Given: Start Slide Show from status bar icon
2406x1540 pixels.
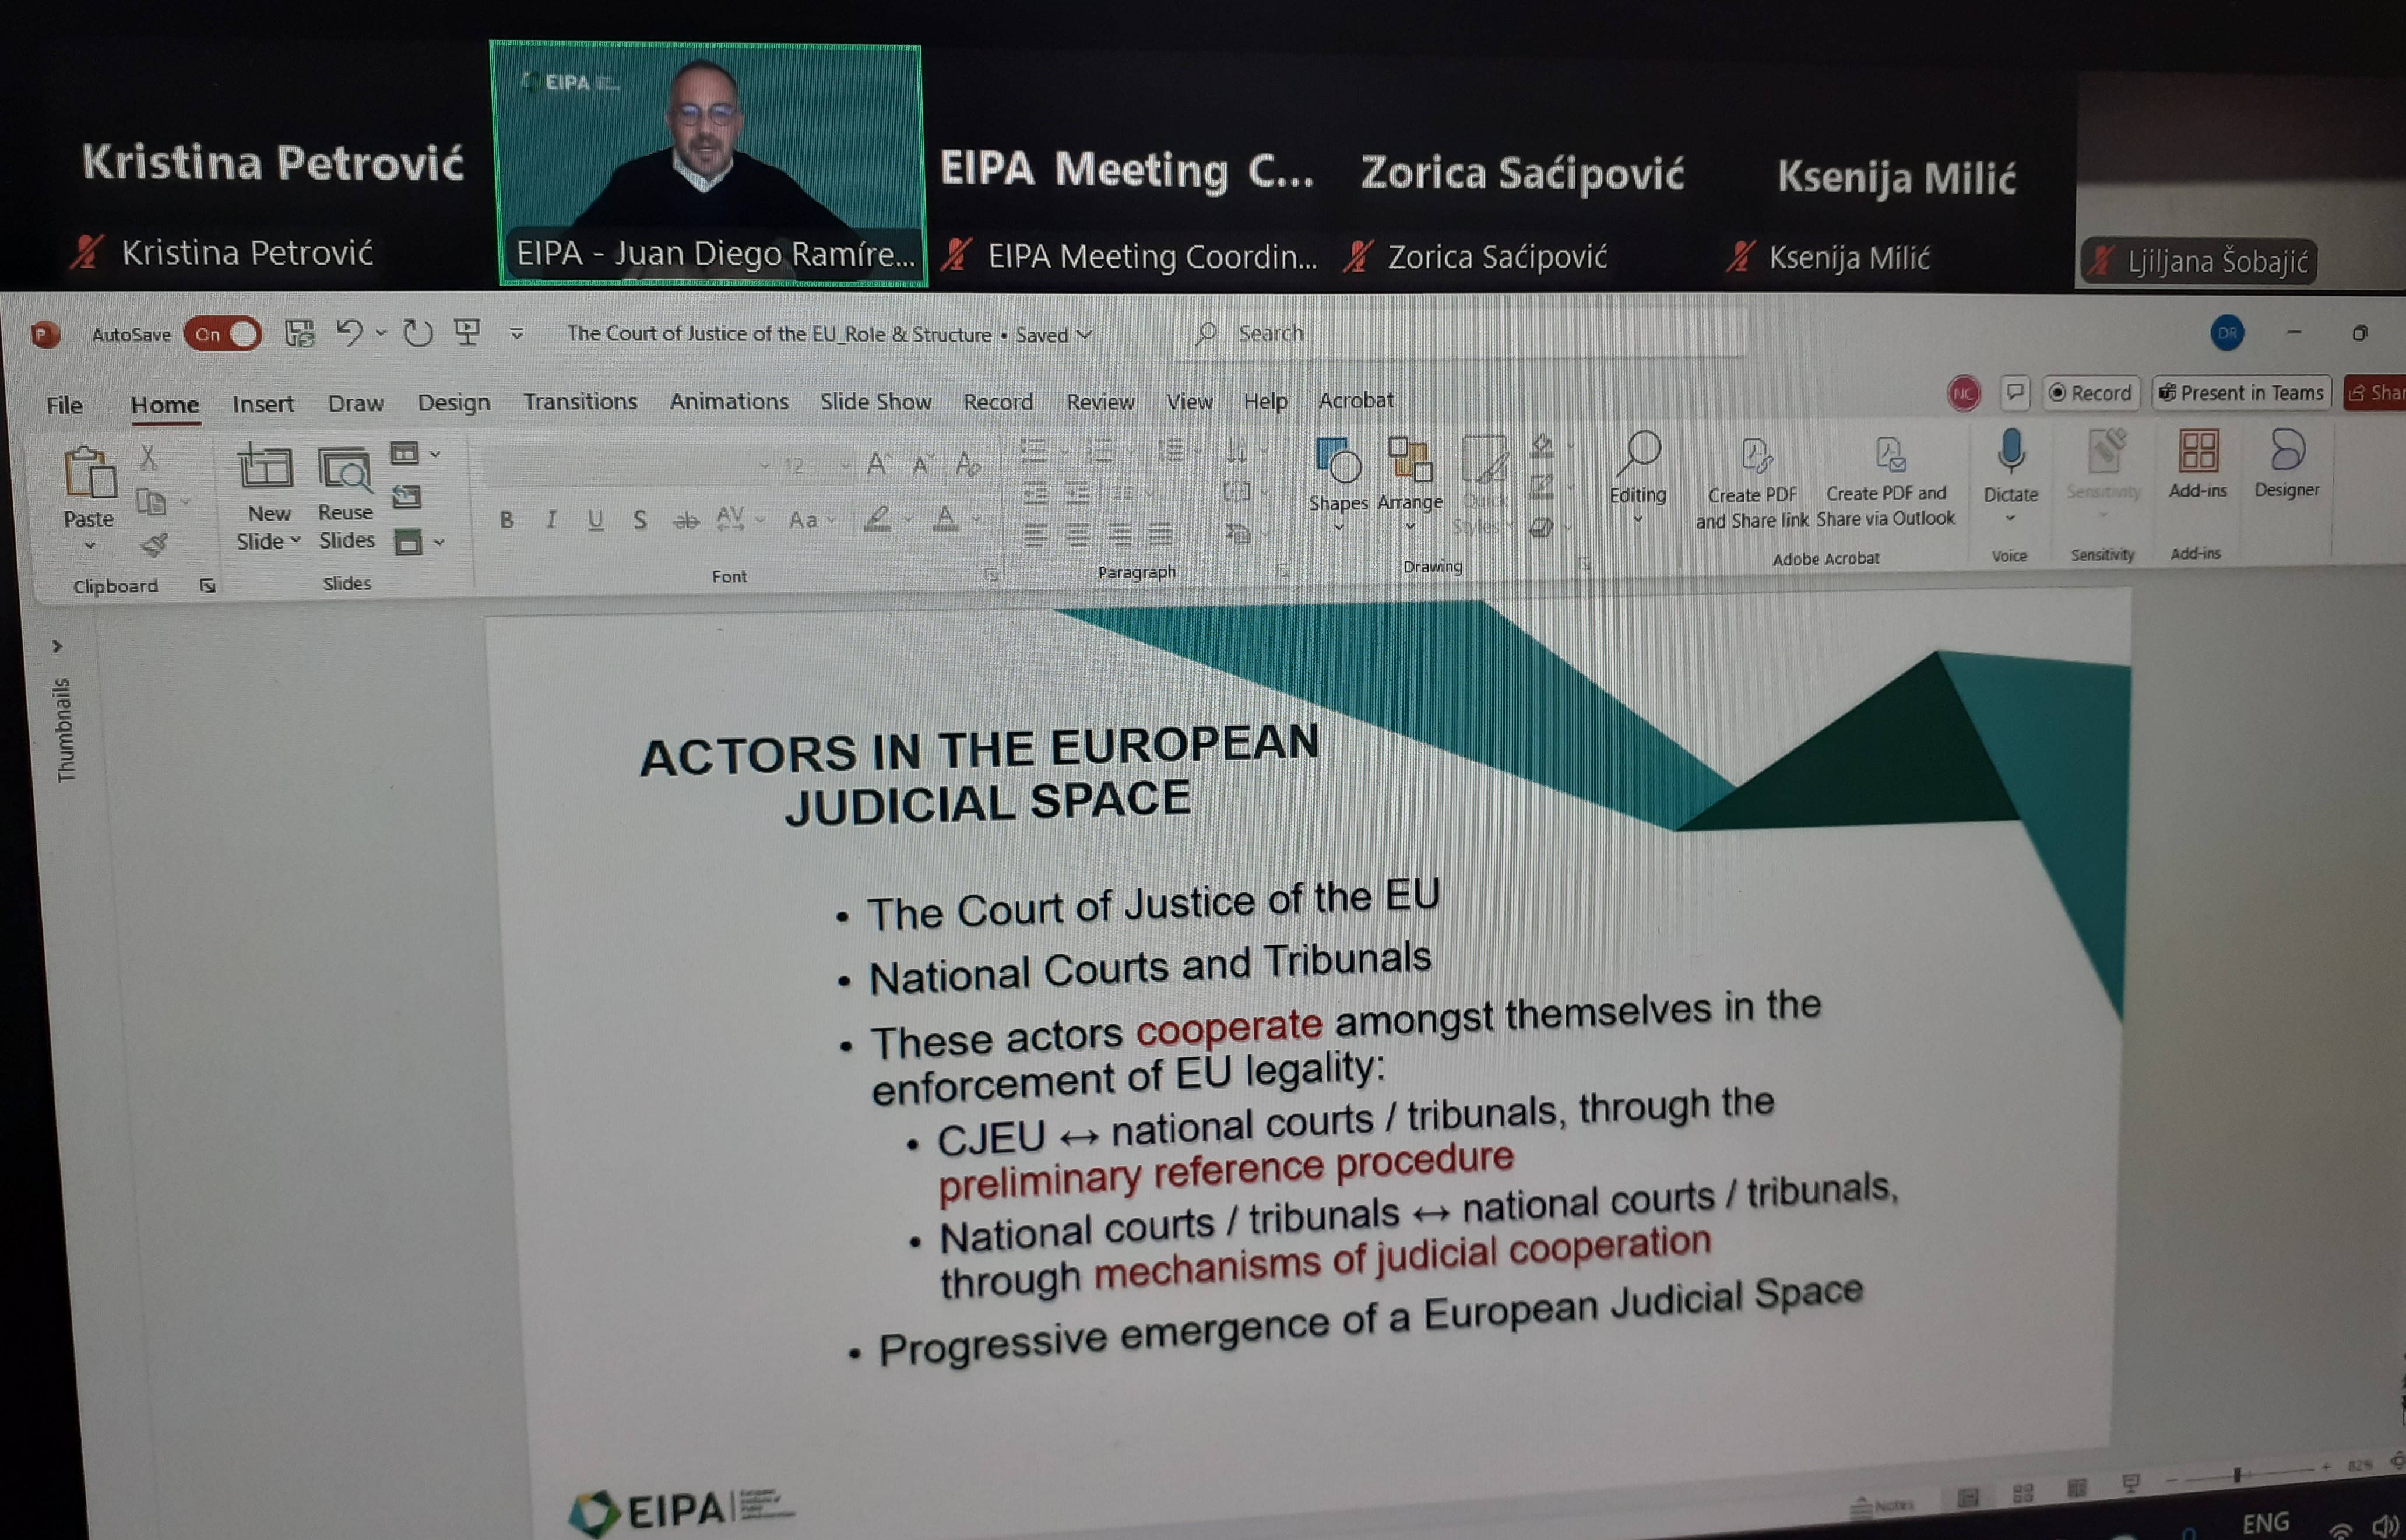Looking at the screenshot, I should (2131, 1483).
